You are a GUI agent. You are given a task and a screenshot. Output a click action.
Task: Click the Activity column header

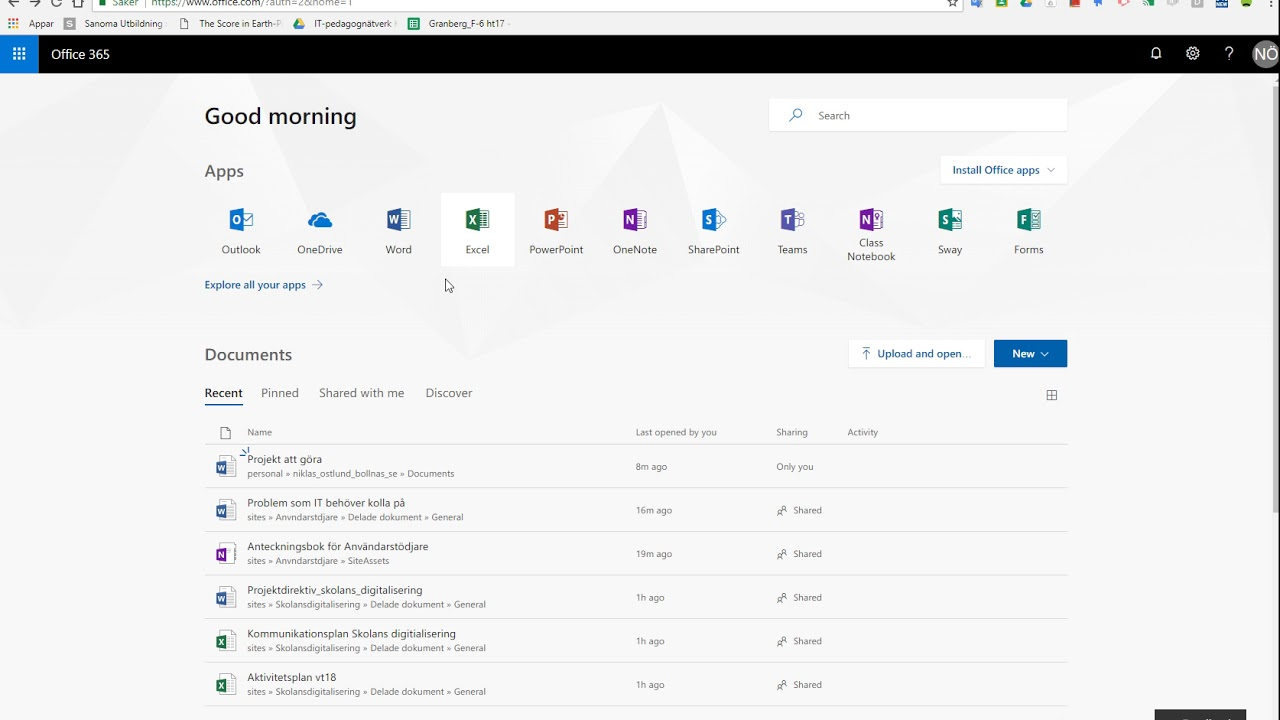pos(863,432)
